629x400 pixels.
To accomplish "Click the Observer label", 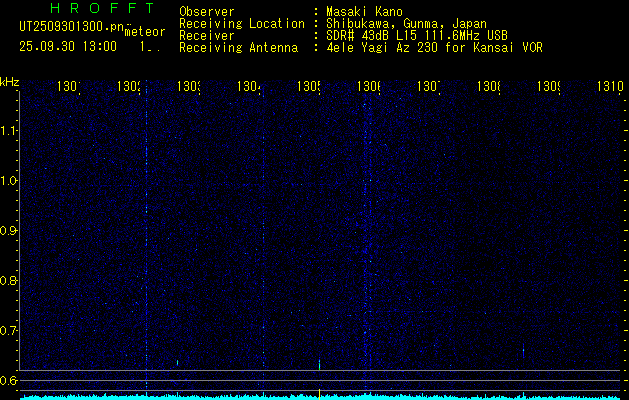I will coord(207,11).
